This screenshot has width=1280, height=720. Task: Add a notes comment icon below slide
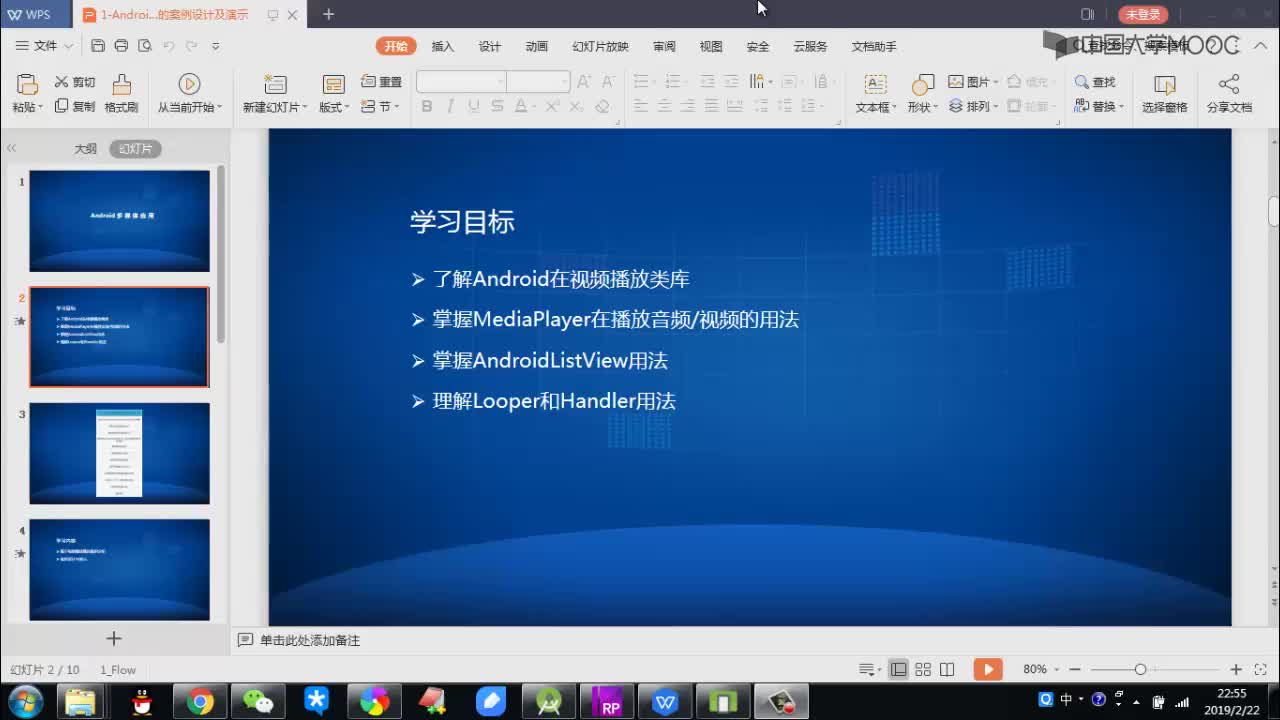click(x=245, y=640)
